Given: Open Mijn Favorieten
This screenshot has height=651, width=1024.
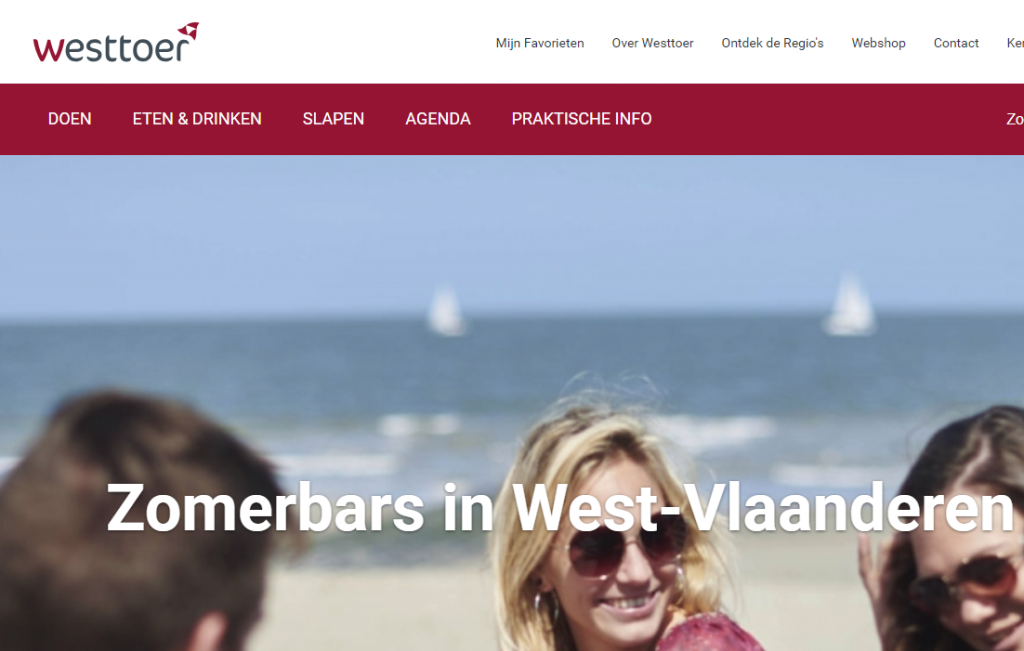Looking at the screenshot, I should click(x=539, y=43).
